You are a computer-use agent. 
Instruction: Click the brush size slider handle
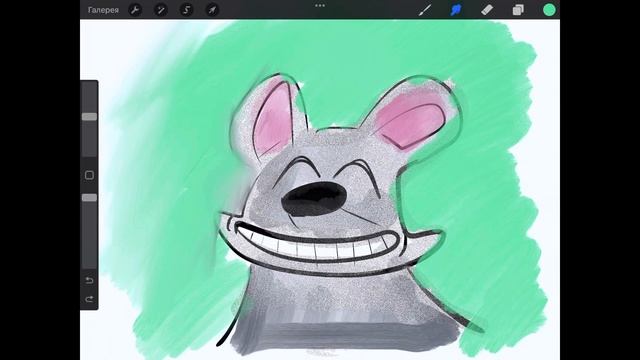[89, 117]
